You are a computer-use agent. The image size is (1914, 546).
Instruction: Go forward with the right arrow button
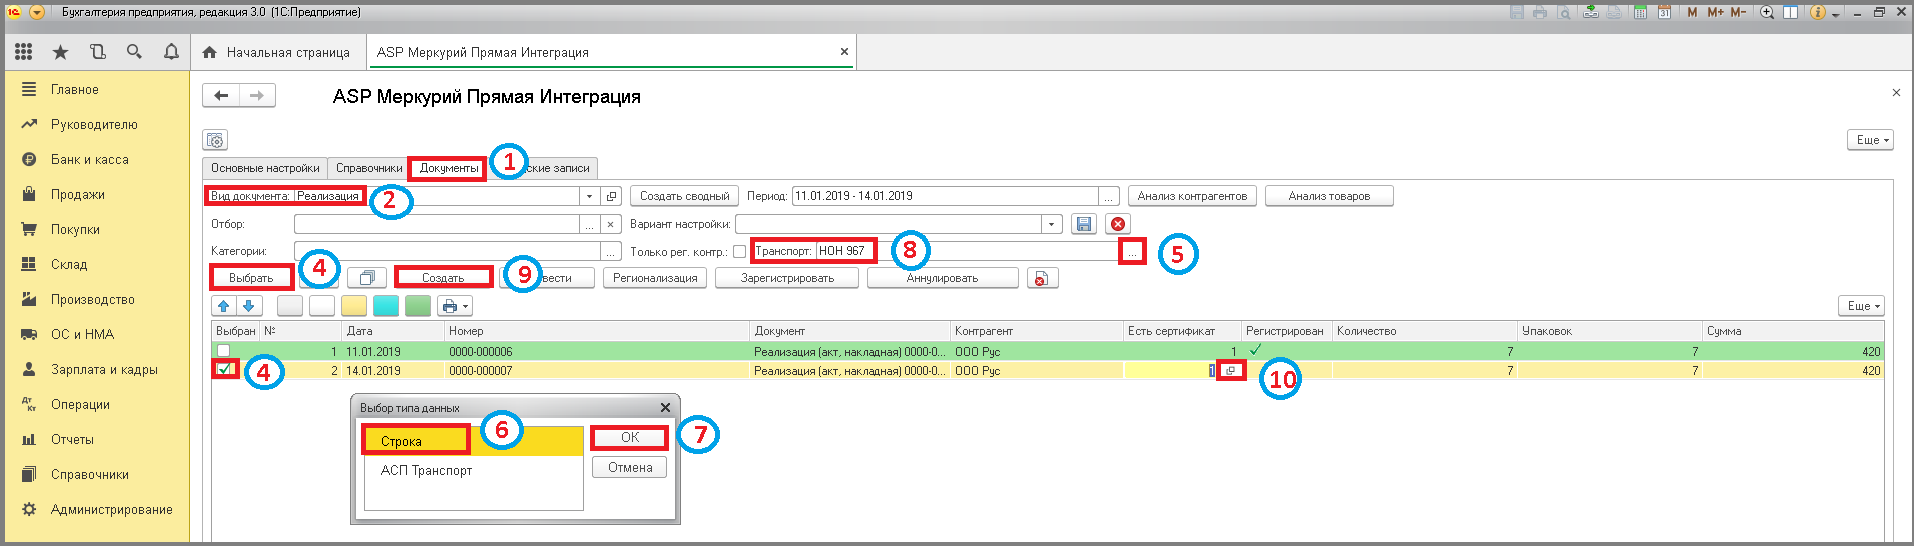click(257, 95)
